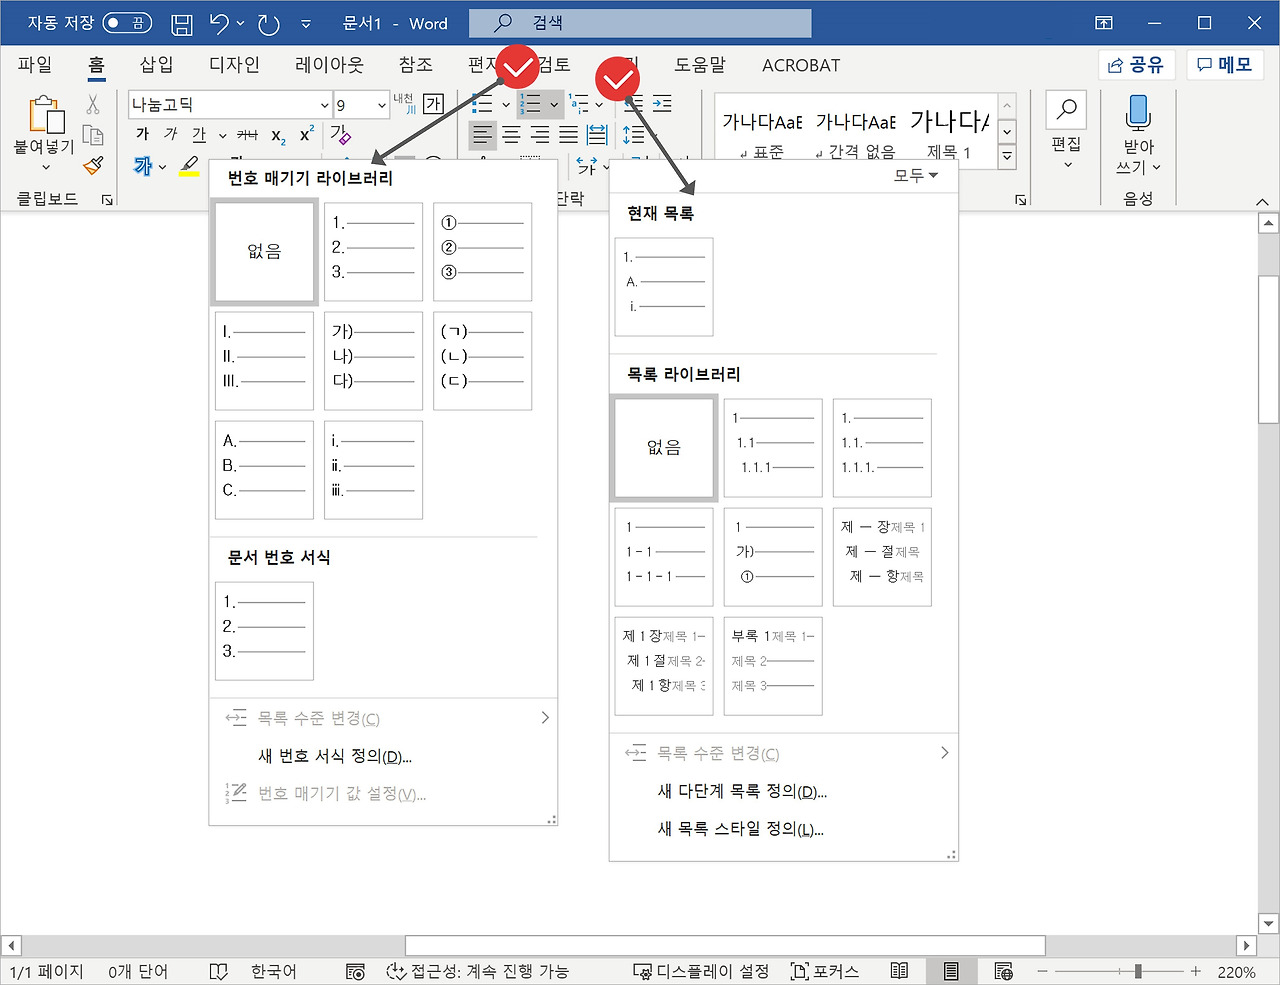Viewport: 1280px width, 985px height.
Task: Click the Copy icon in the clipboard group
Action: [x=93, y=135]
